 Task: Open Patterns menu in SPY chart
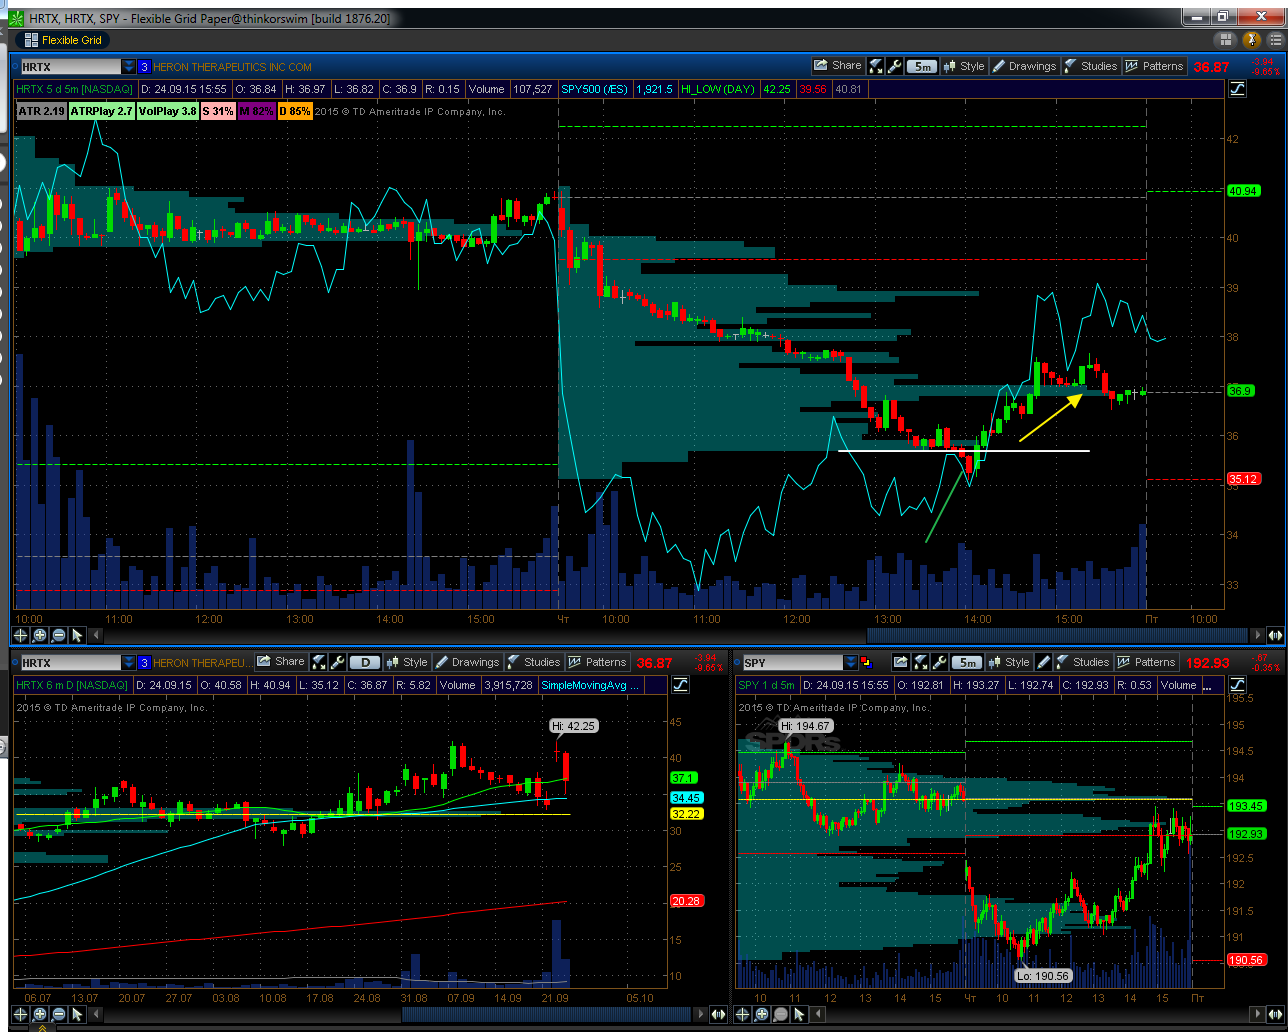coord(1146,662)
